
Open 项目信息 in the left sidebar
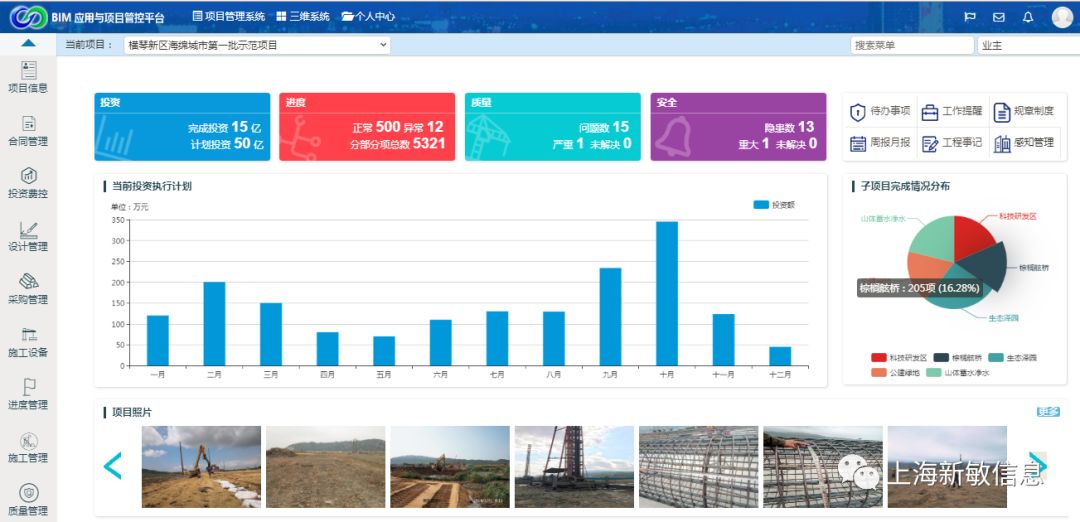tap(28, 76)
